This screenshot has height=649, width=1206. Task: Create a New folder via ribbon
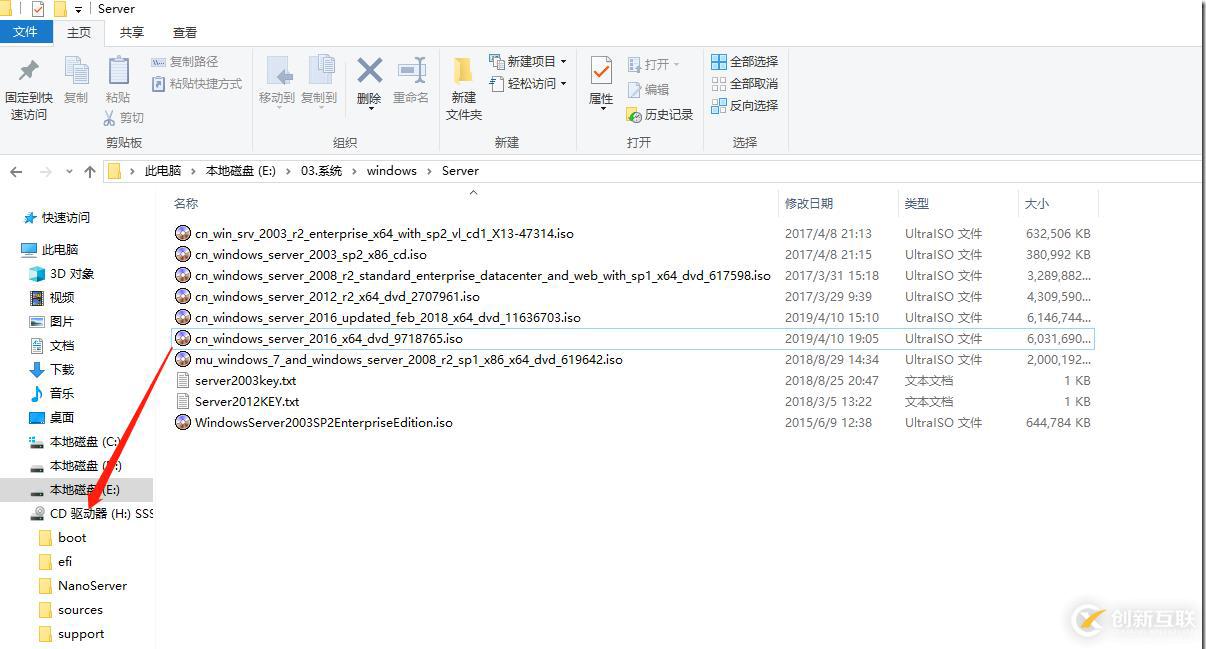tap(463, 88)
